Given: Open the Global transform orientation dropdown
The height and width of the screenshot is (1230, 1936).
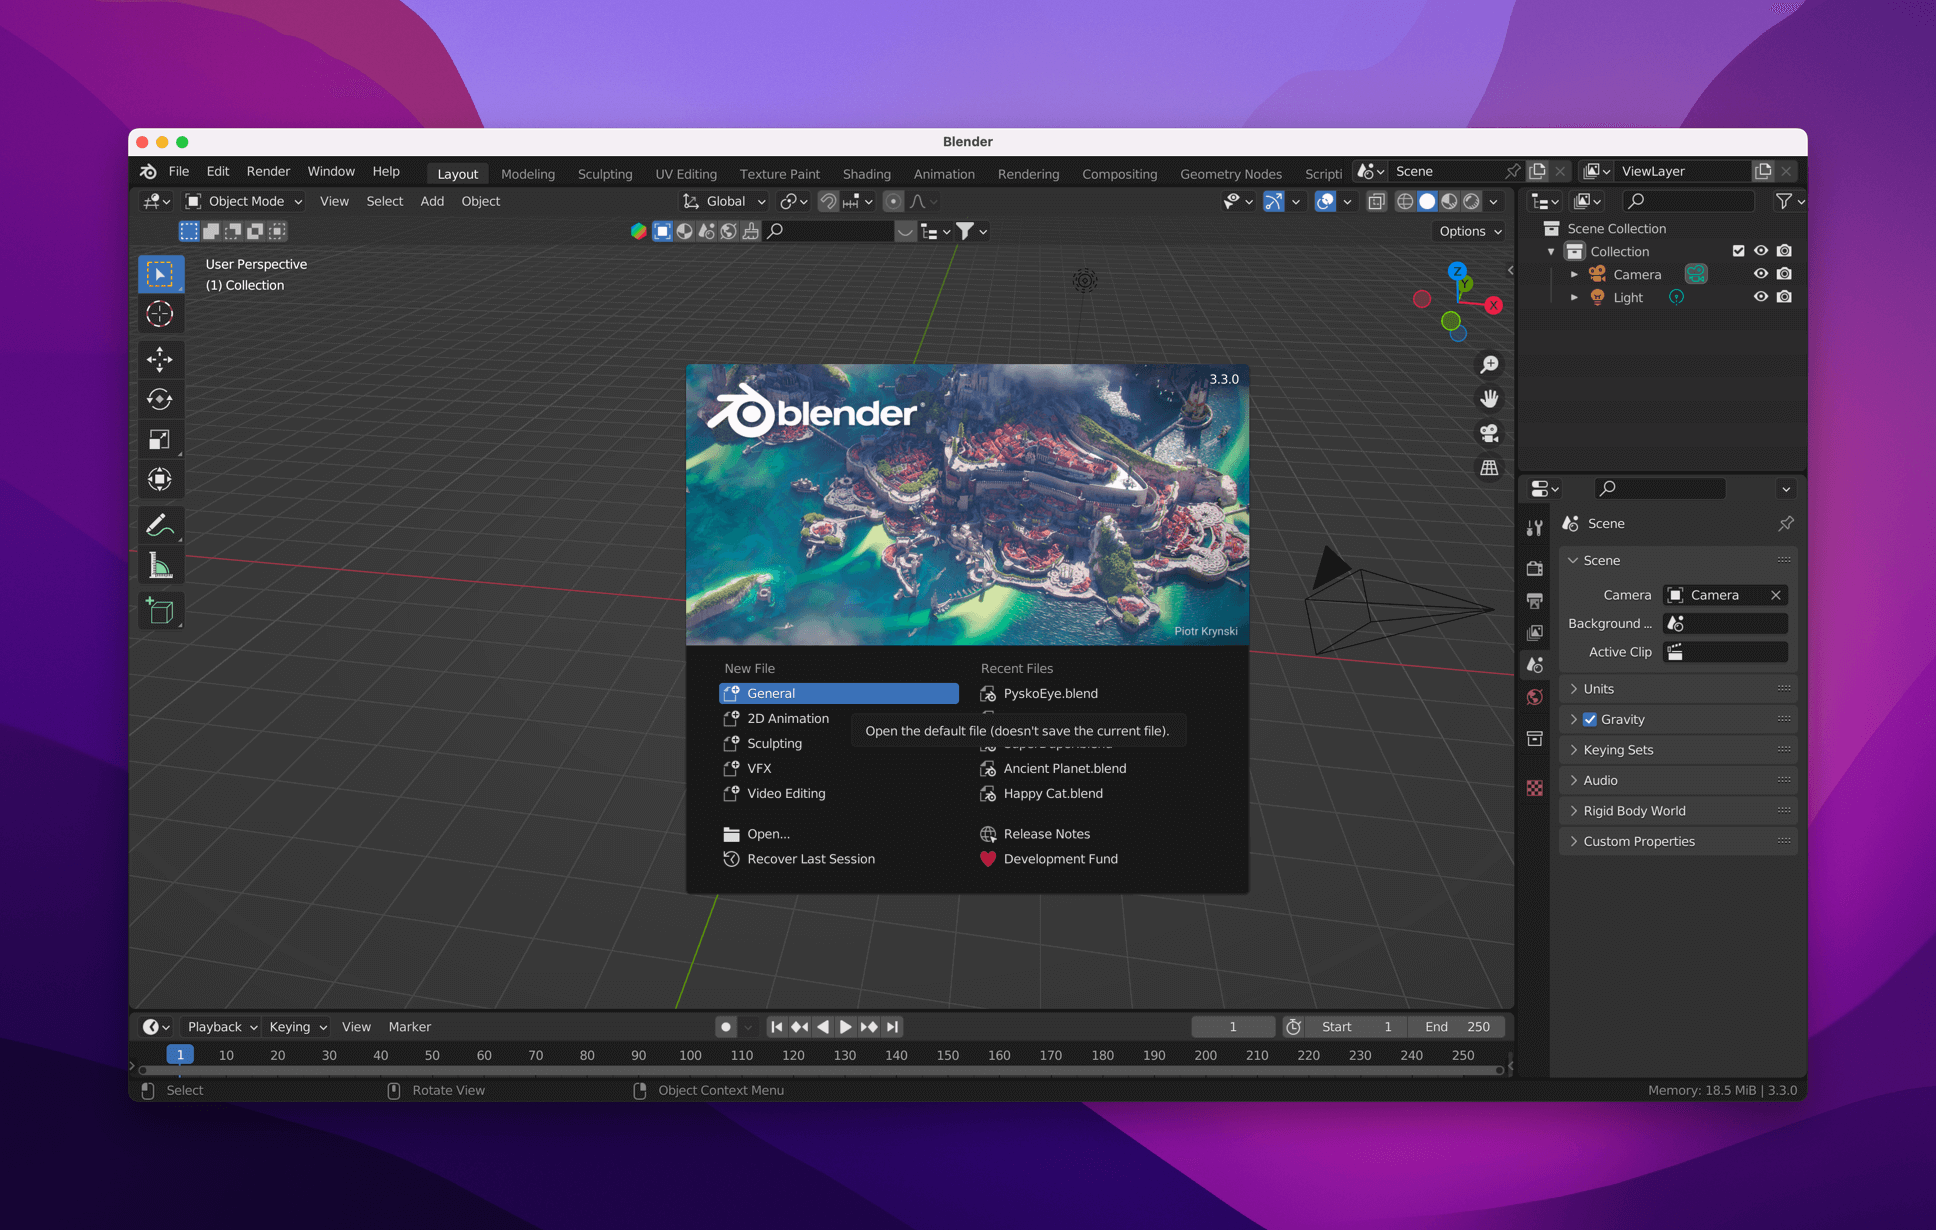Looking at the screenshot, I should click(x=723, y=201).
